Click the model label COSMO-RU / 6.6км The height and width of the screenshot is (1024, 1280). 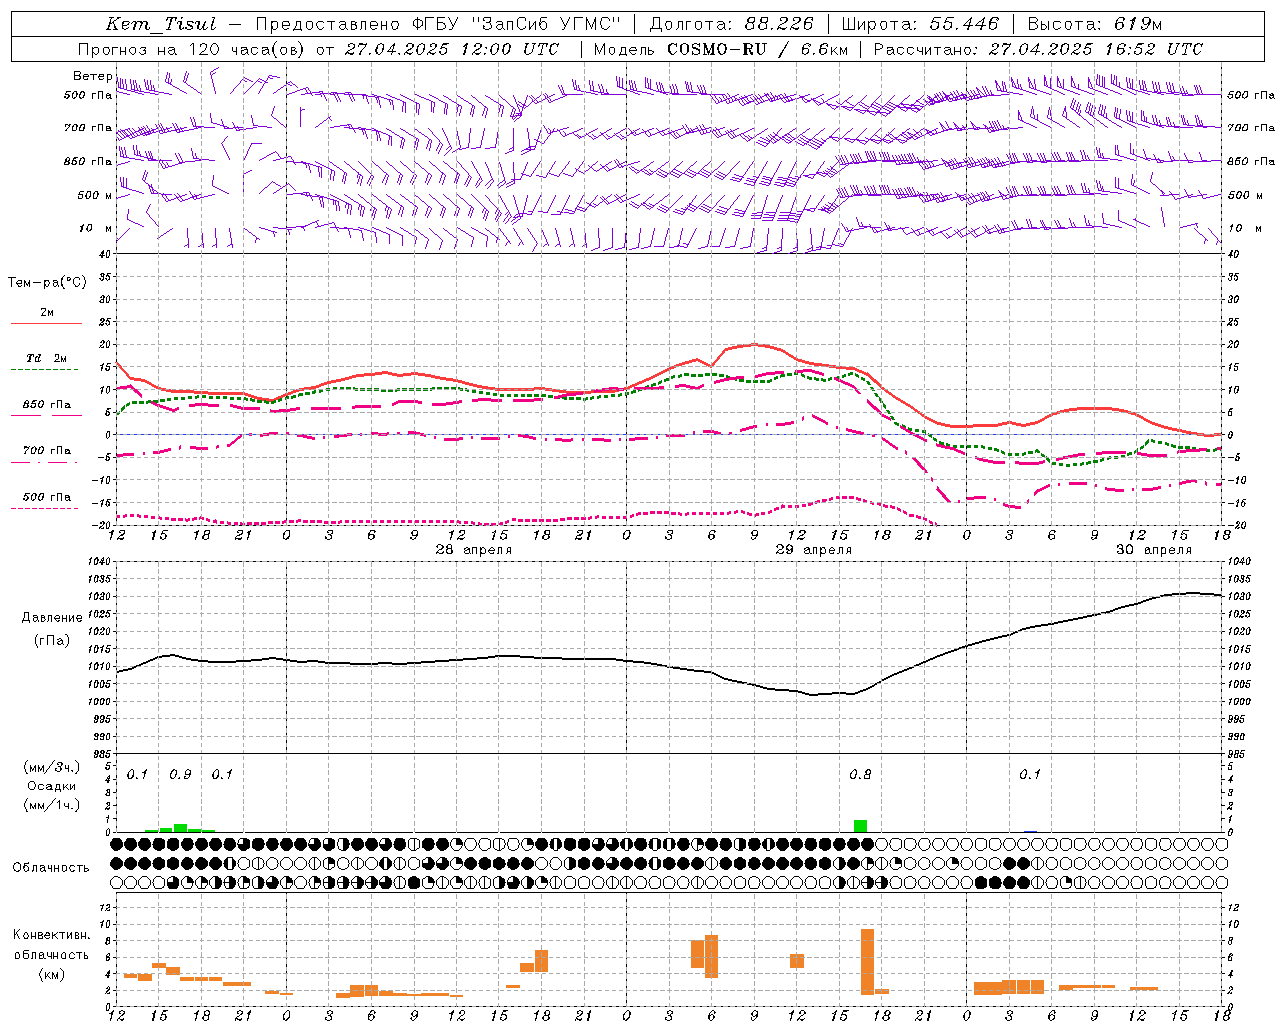pos(757,49)
